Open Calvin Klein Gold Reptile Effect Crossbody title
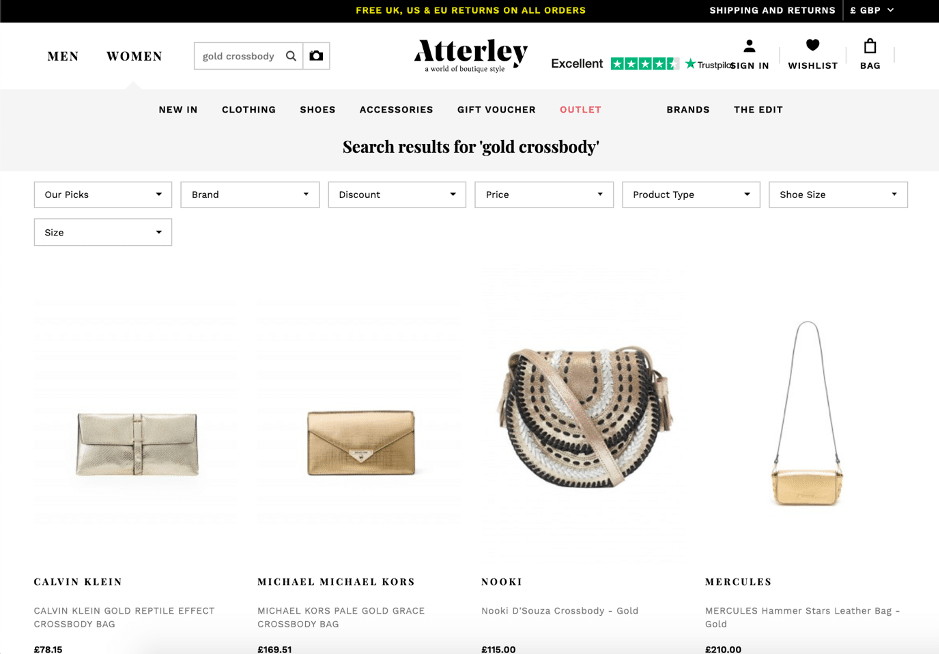The height and width of the screenshot is (654, 939). 124,617
